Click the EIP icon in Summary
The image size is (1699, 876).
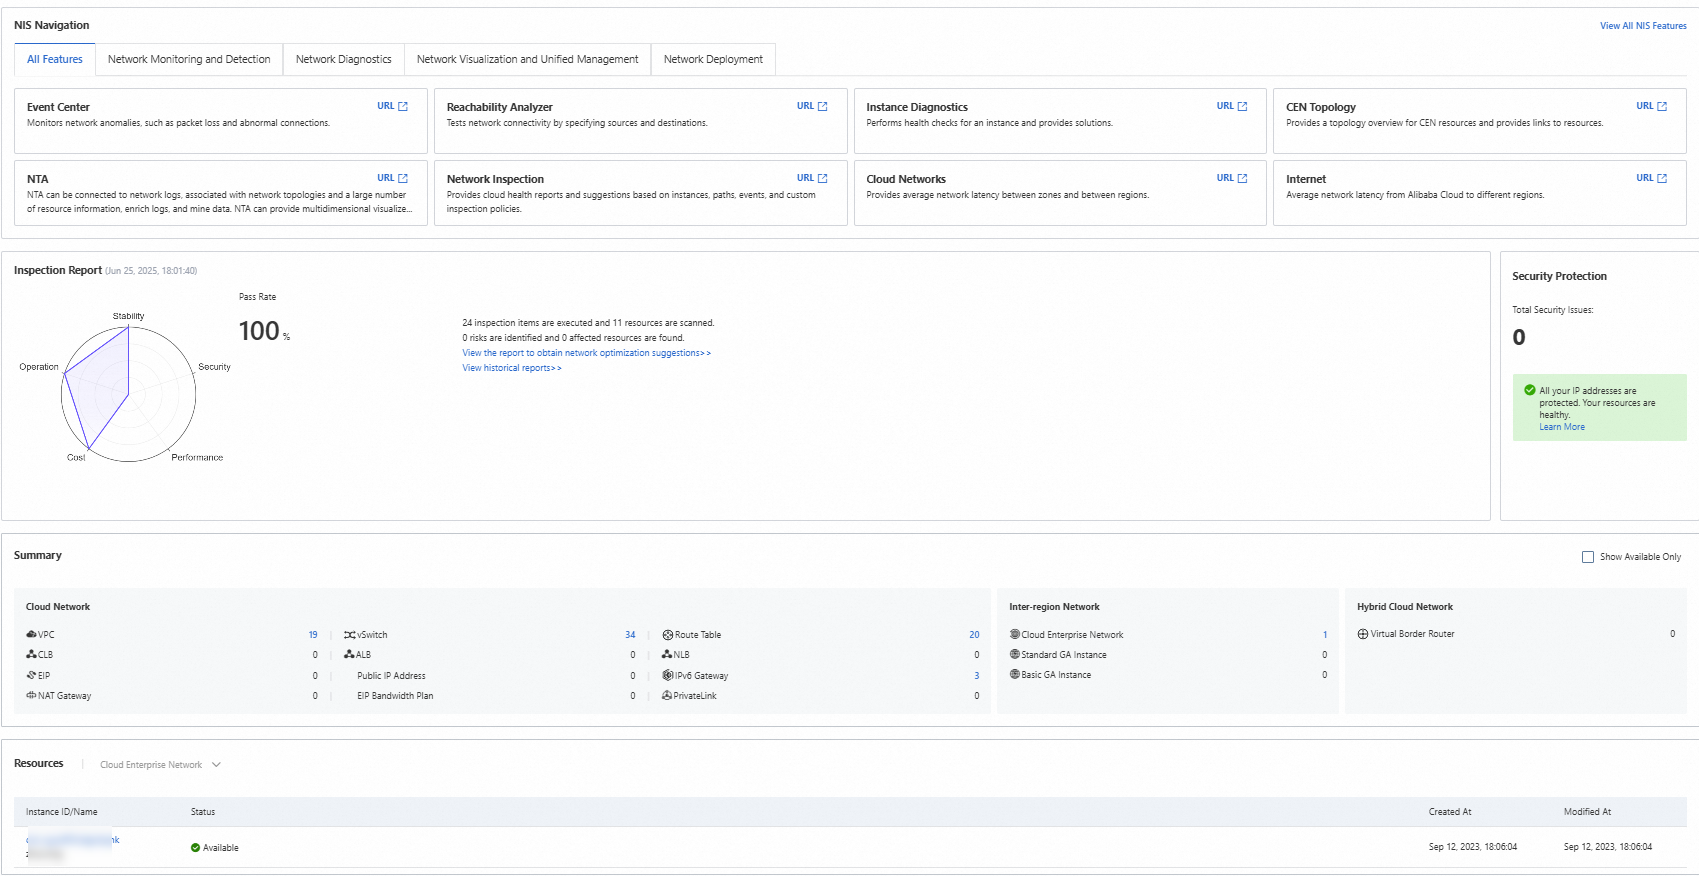tap(31, 676)
